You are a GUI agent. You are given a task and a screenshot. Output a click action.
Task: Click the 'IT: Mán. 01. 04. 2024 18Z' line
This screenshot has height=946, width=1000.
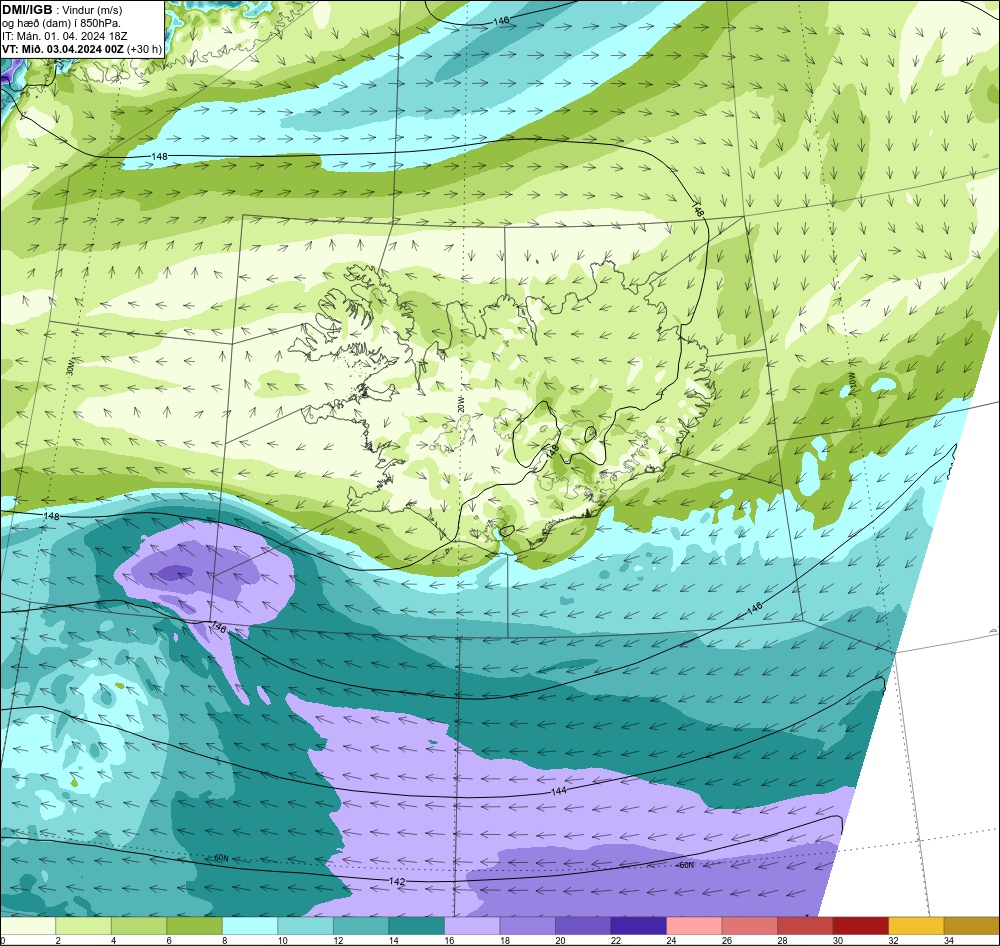pyautogui.click(x=64, y=36)
